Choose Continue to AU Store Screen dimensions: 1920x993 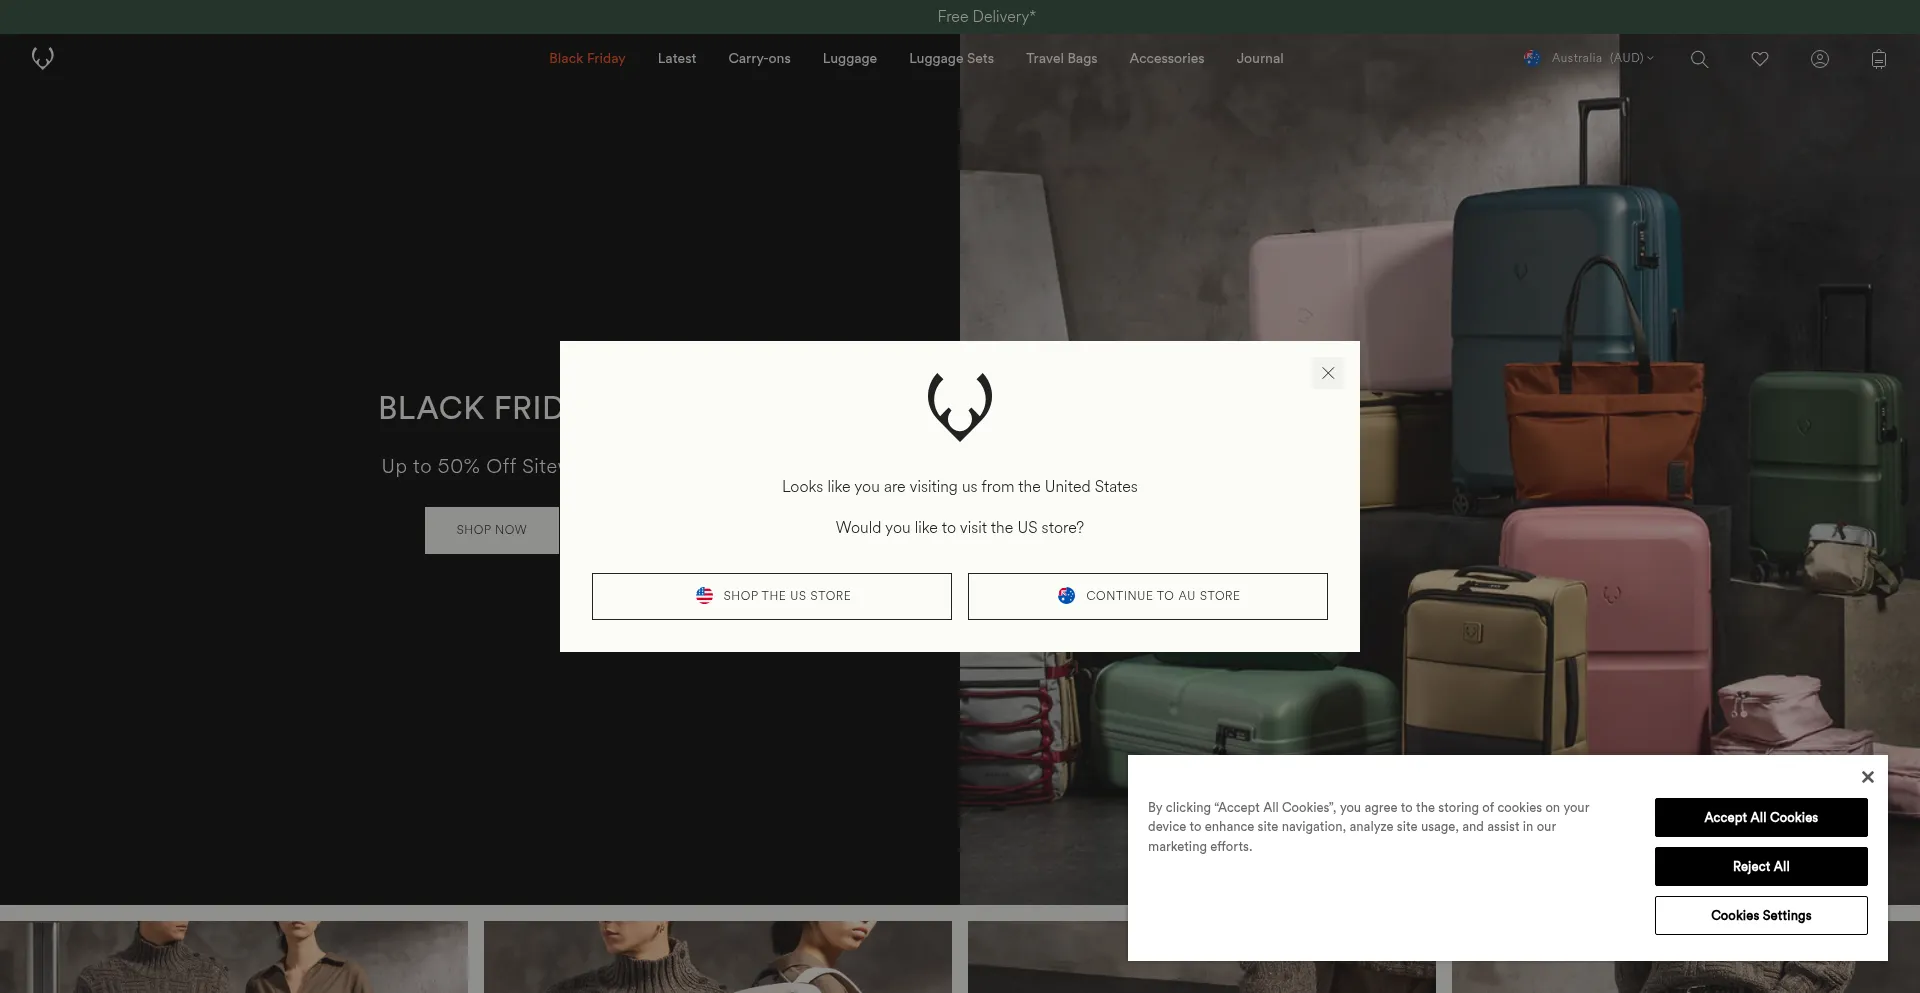point(1148,596)
